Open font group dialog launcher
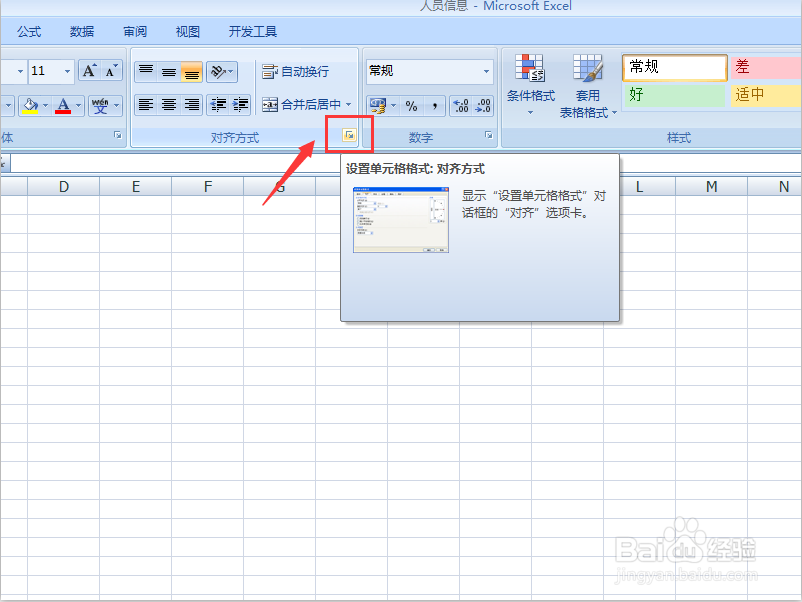Image resolution: width=802 pixels, height=602 pixels. click(x=118, y=135)
